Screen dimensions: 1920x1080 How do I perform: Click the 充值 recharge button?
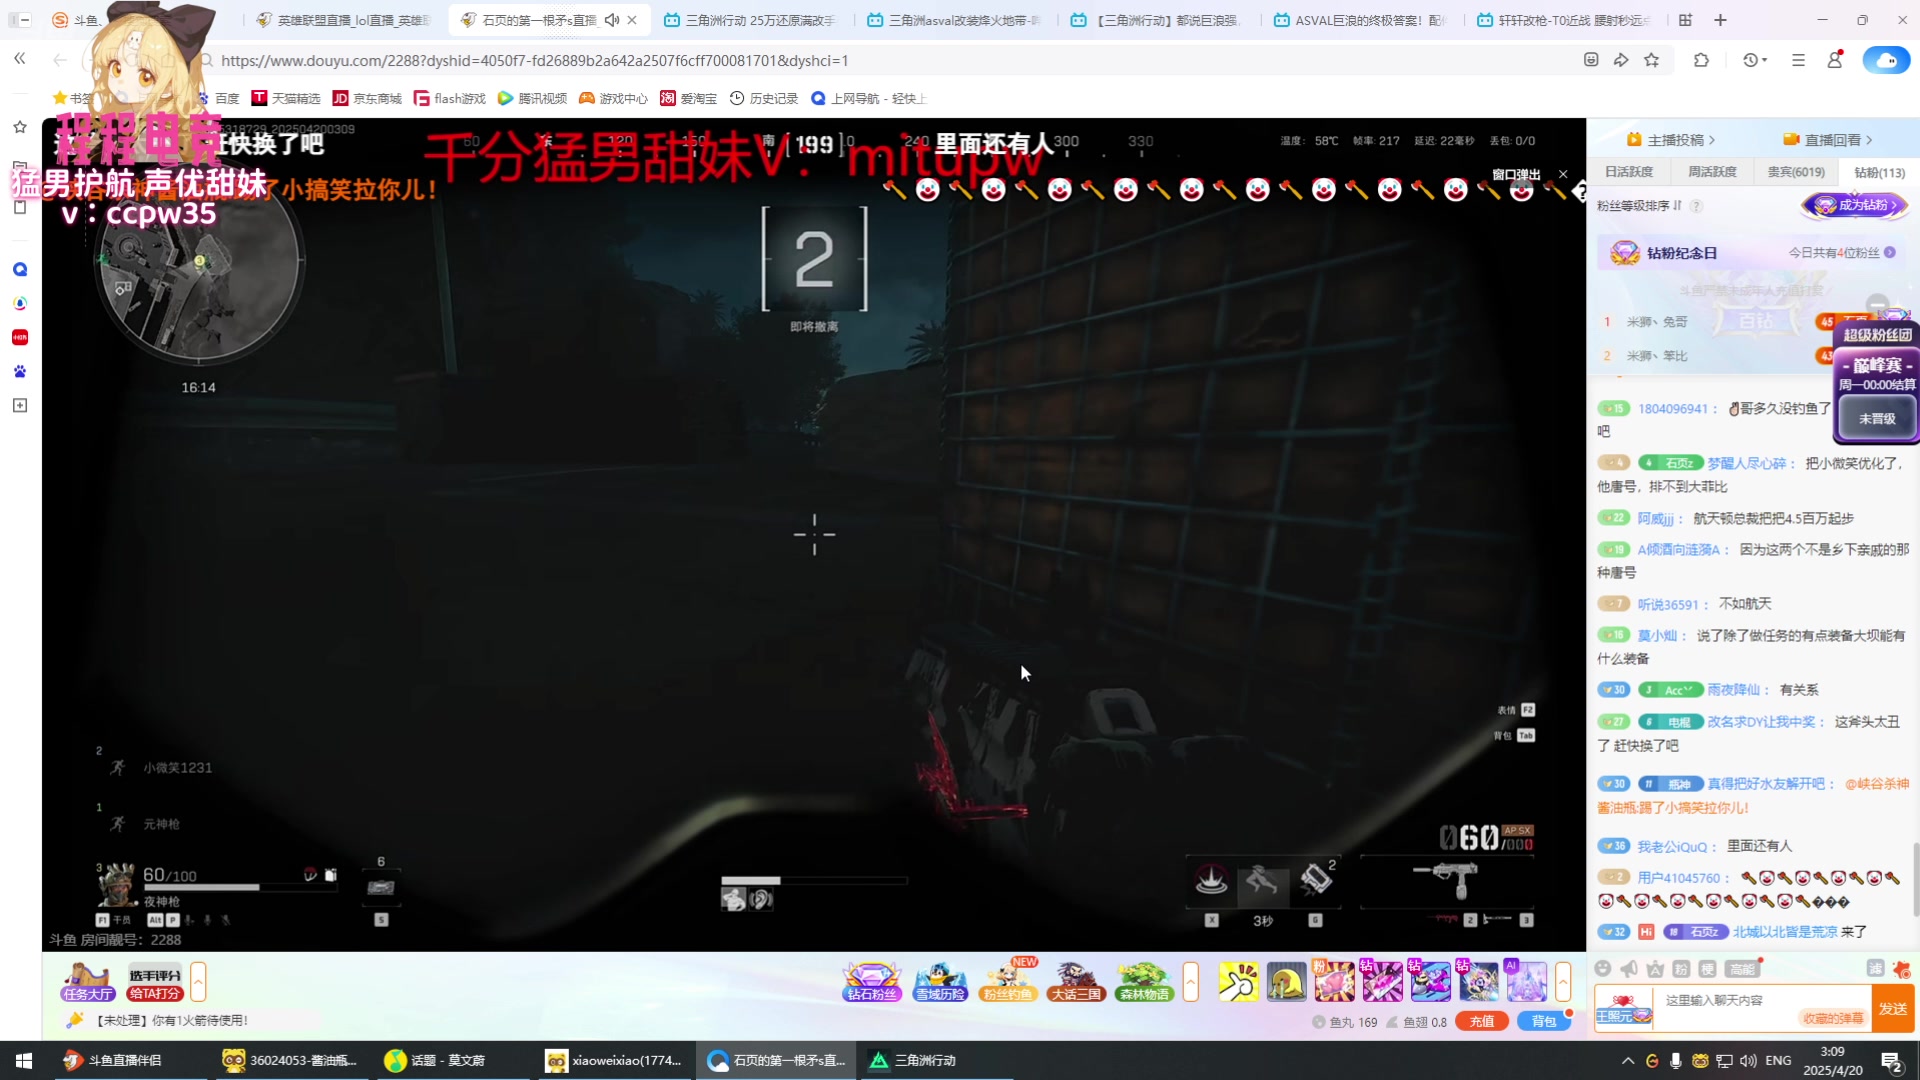[x=1482, y=1021]
